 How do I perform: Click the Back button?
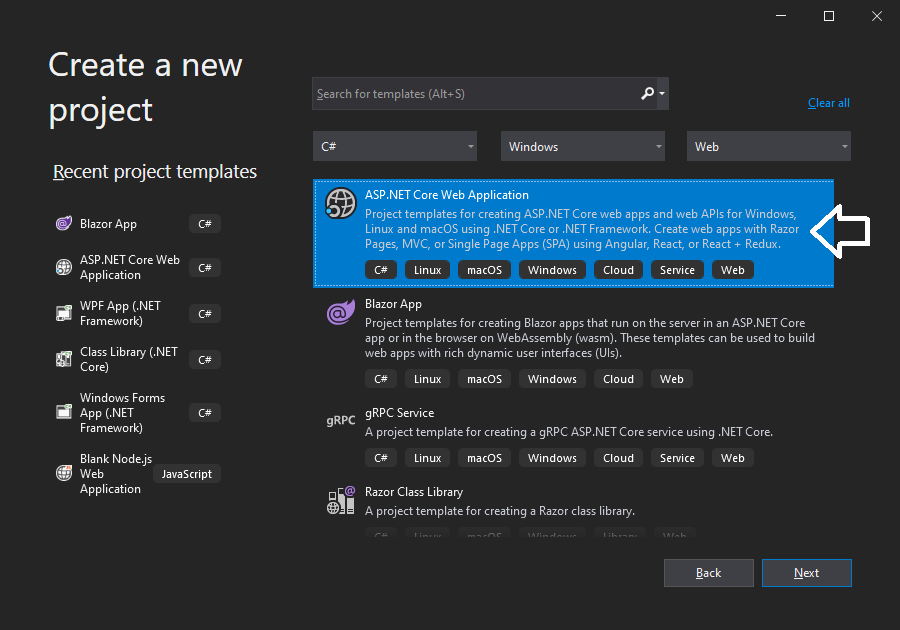pyautogui.click(x=708, y=573)
